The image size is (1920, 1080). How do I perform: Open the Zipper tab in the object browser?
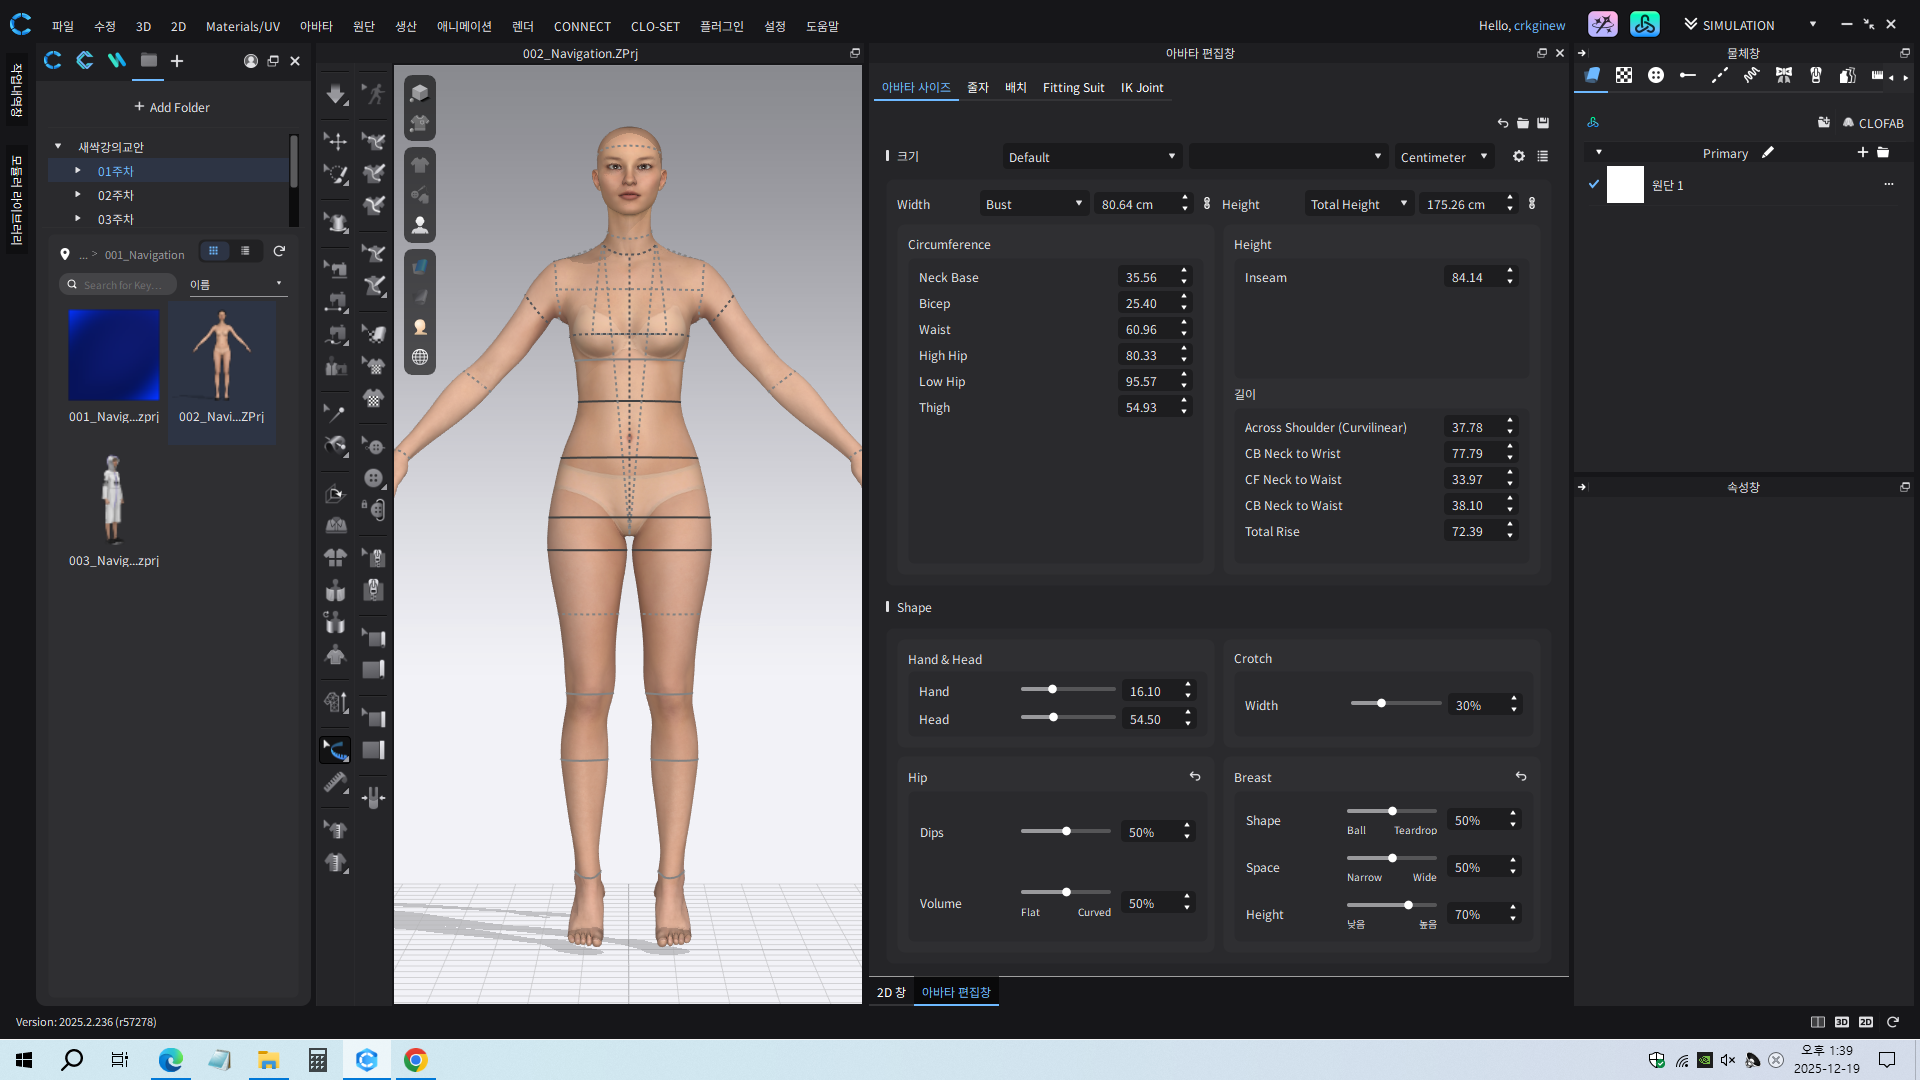(1815, 75)
